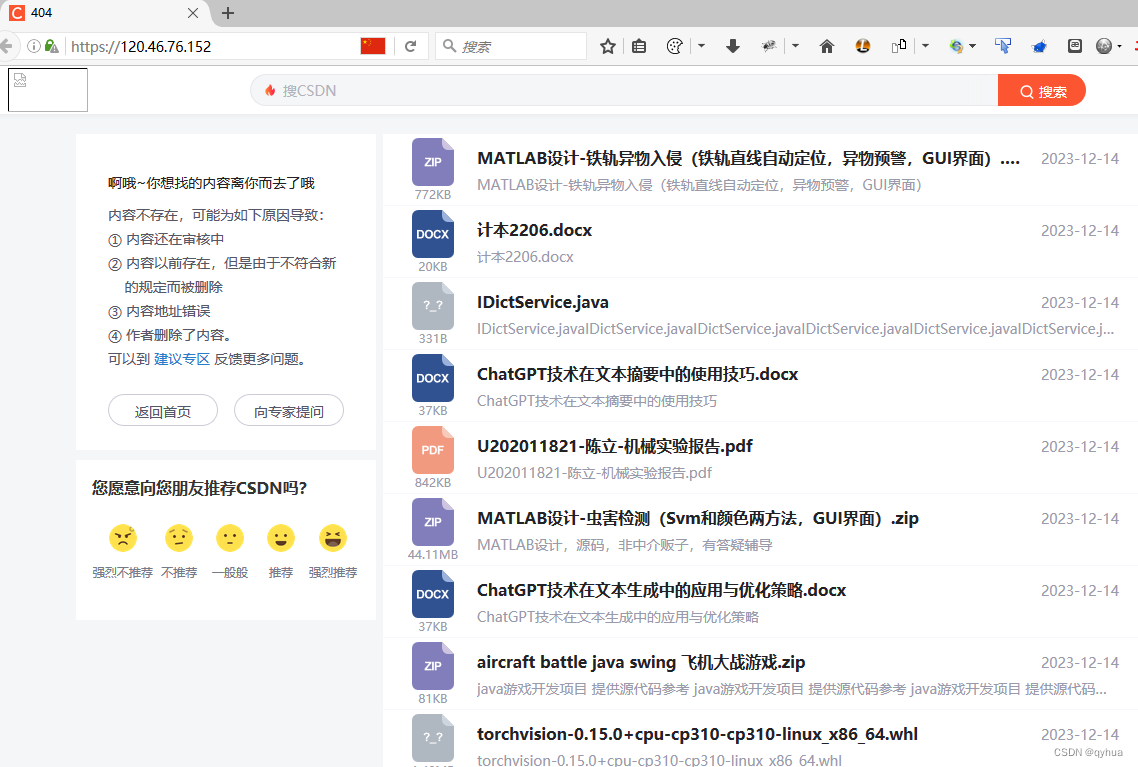Image resolution: width=1138 pixels, height=767 pixels.
Task: Rate 不推荐 with the skeptical emoji
Action: click(x=179, y=538)
